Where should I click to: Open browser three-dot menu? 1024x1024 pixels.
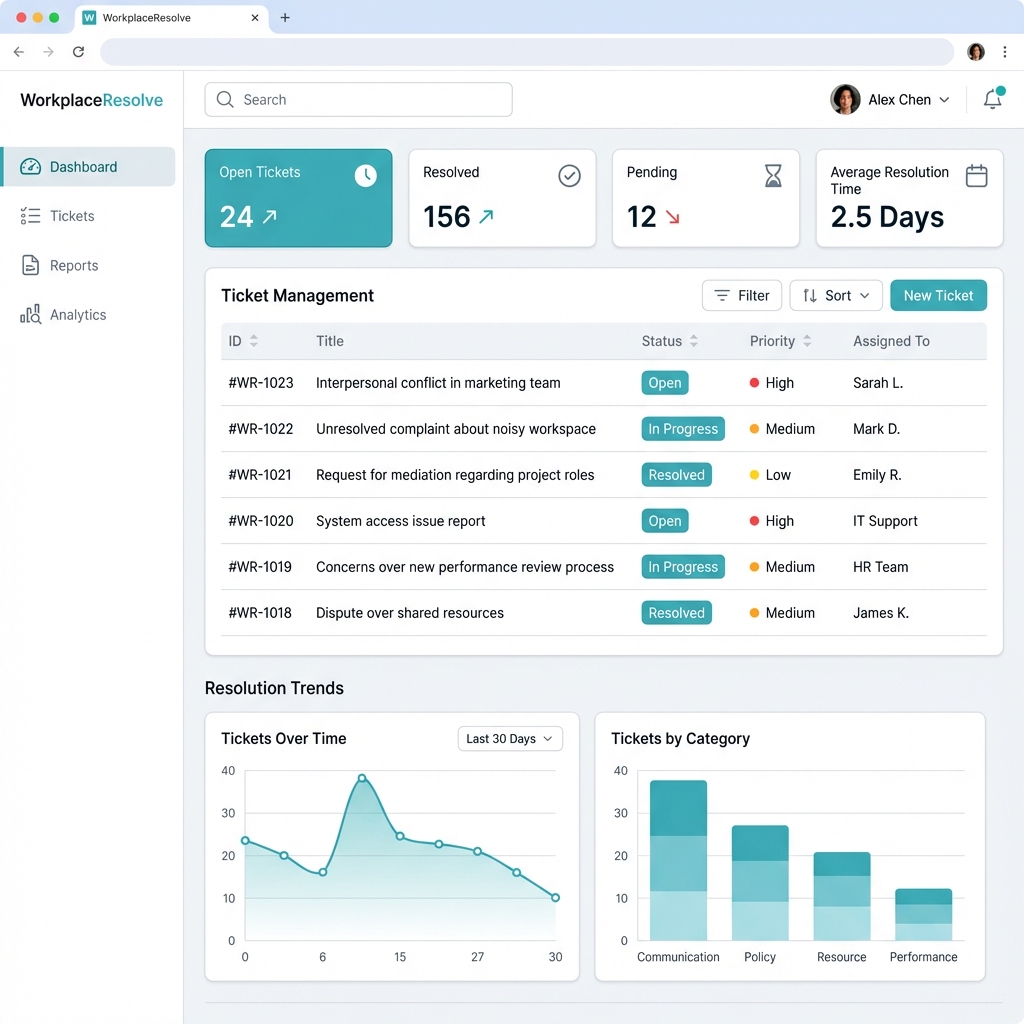(1006, 52)
